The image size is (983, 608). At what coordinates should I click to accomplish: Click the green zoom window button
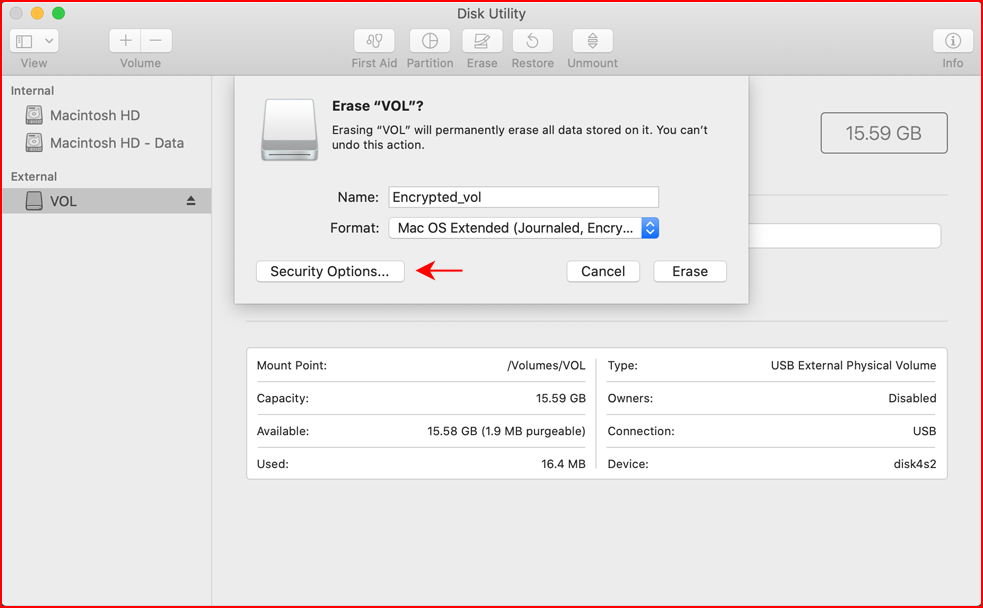point(58,13)
